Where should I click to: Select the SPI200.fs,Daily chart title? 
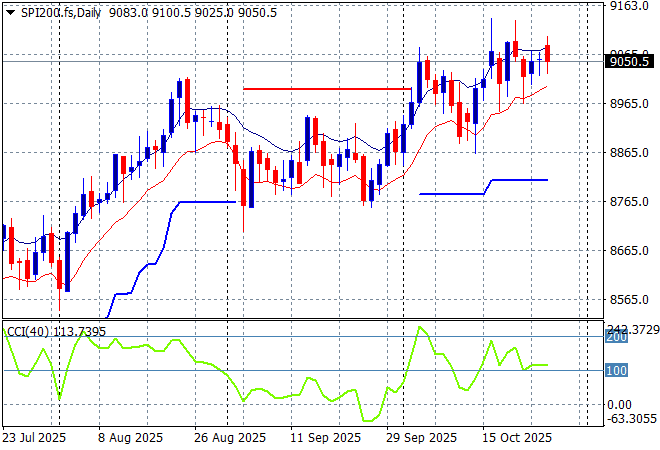[x=61, y=13]
